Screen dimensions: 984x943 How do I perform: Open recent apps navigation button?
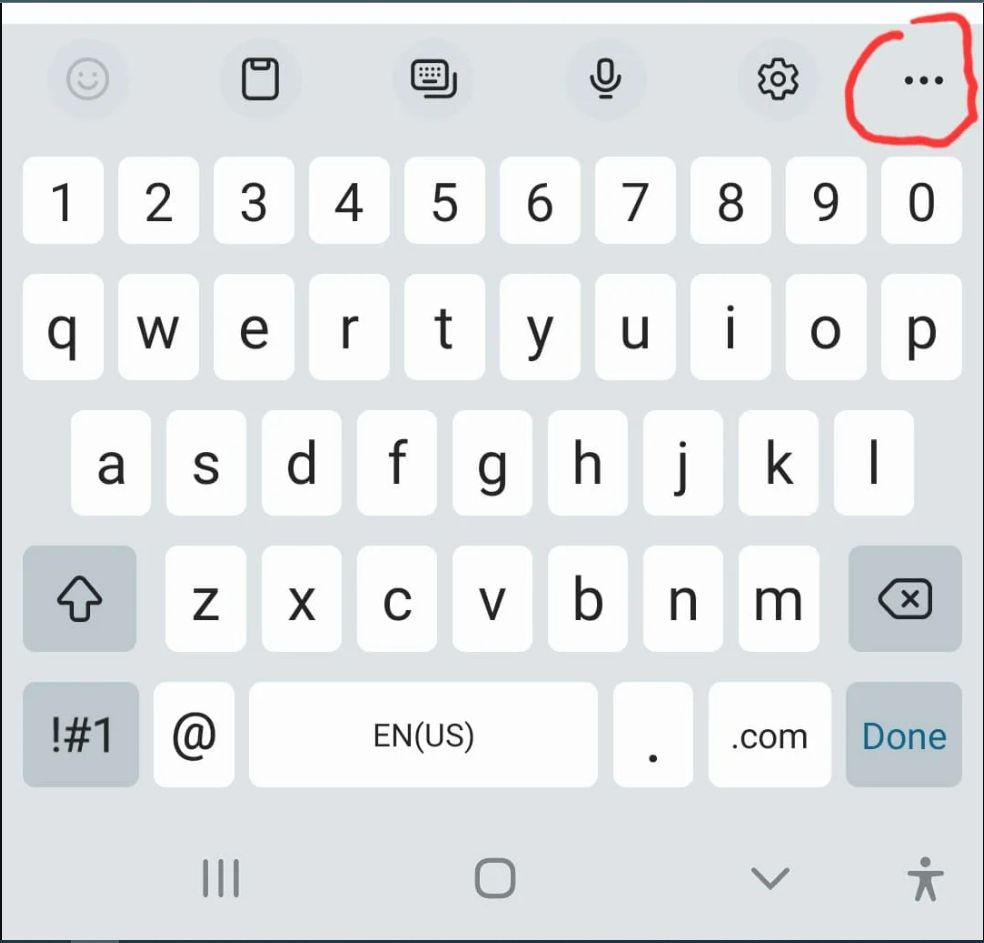(x=221, y=878)
